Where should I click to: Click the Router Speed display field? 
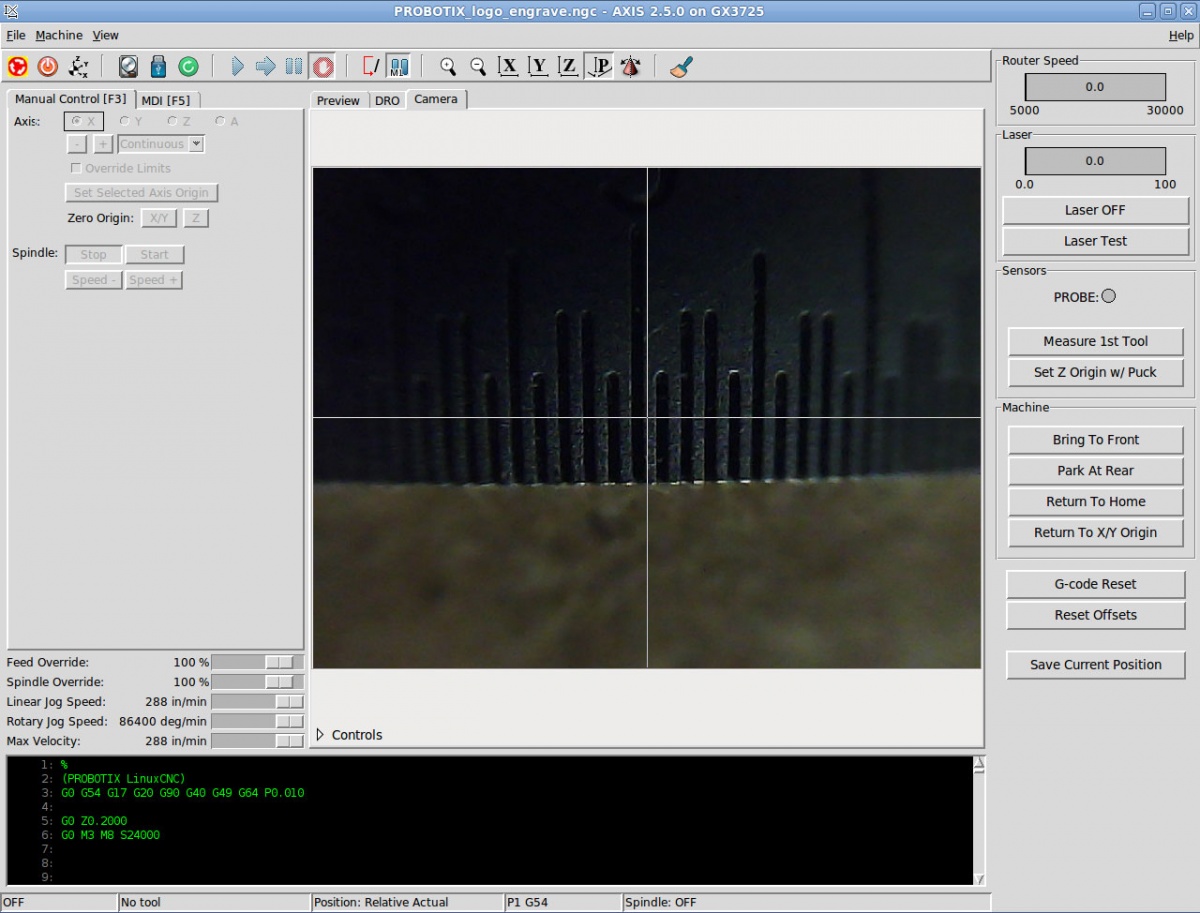[1095, 87]
